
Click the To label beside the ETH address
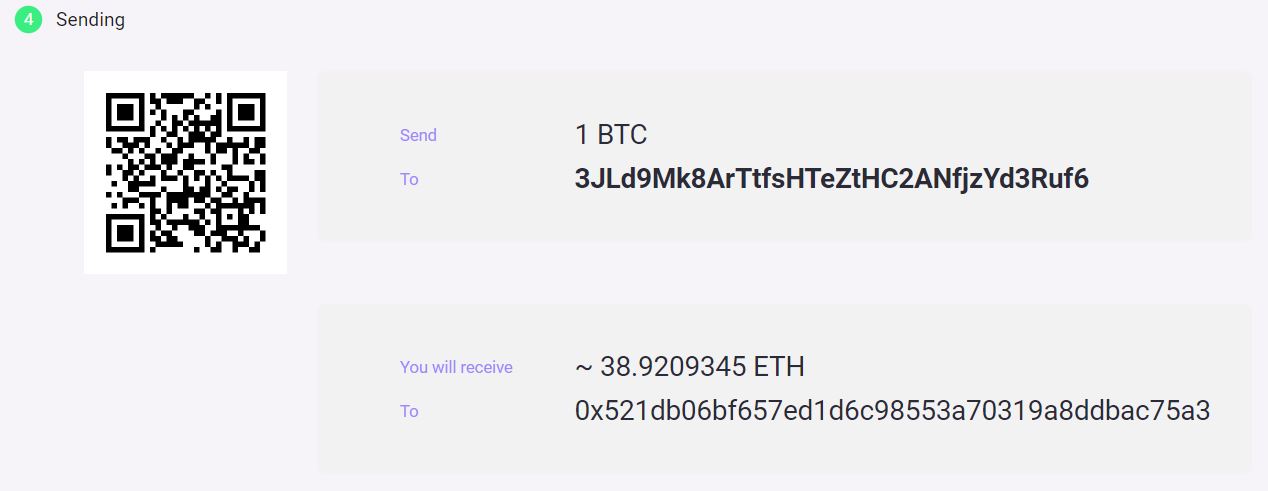[409, 411]
